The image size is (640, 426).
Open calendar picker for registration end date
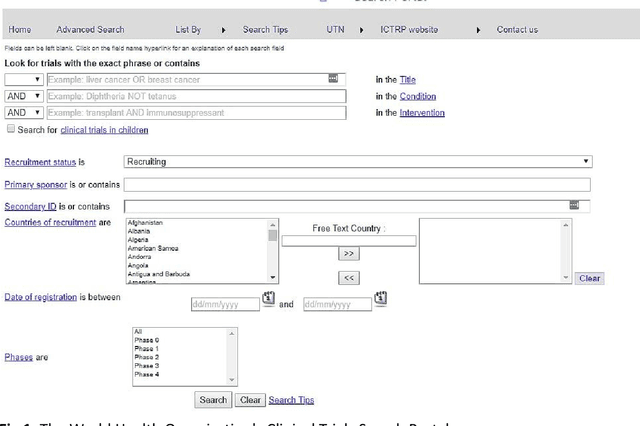pos(380,298)
